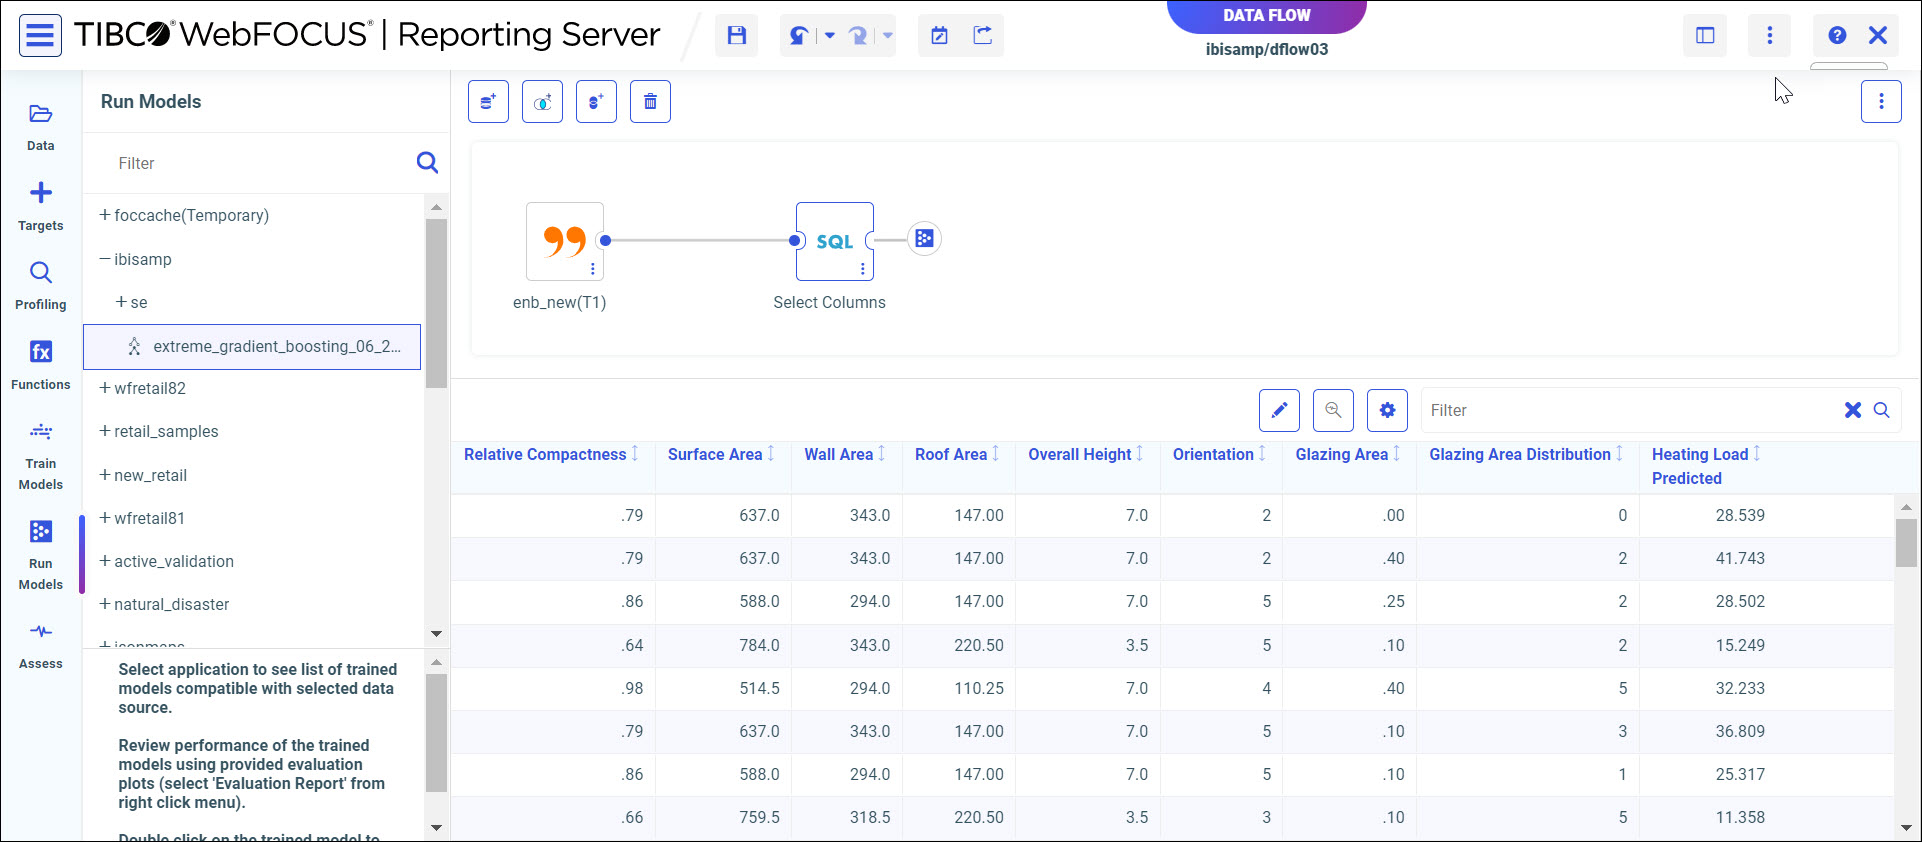Open the undo dropdown arrow
The image size is (1922, 842).
pyautogui.click(x=830, y=37)
